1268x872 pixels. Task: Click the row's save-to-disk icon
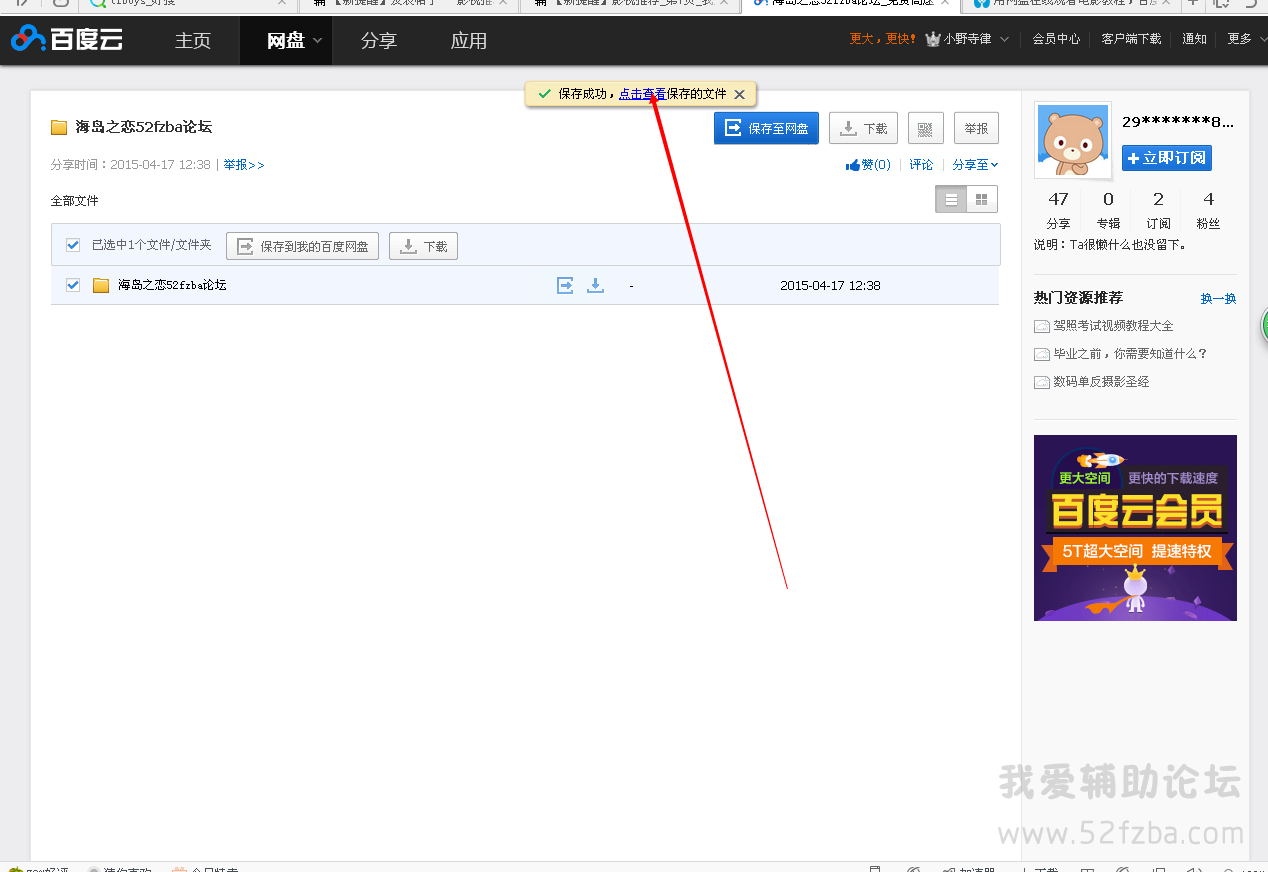565,285
